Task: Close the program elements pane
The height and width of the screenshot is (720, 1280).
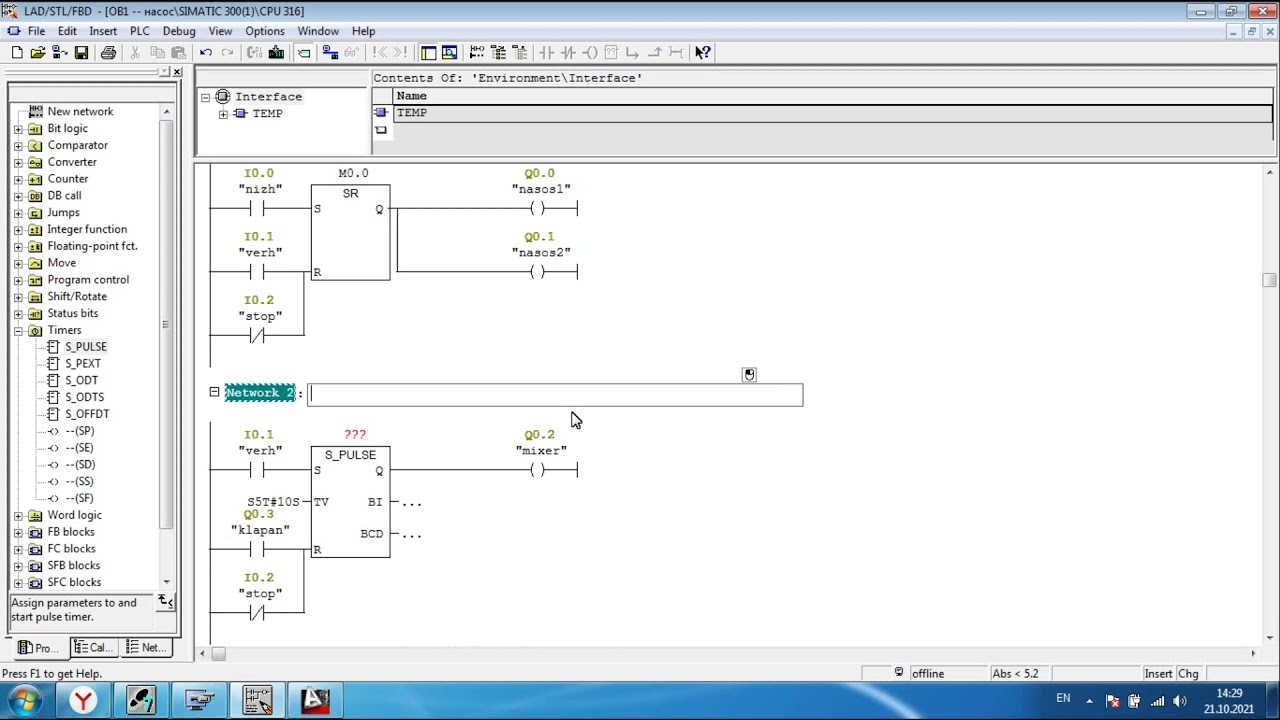Action: (177, 72)
